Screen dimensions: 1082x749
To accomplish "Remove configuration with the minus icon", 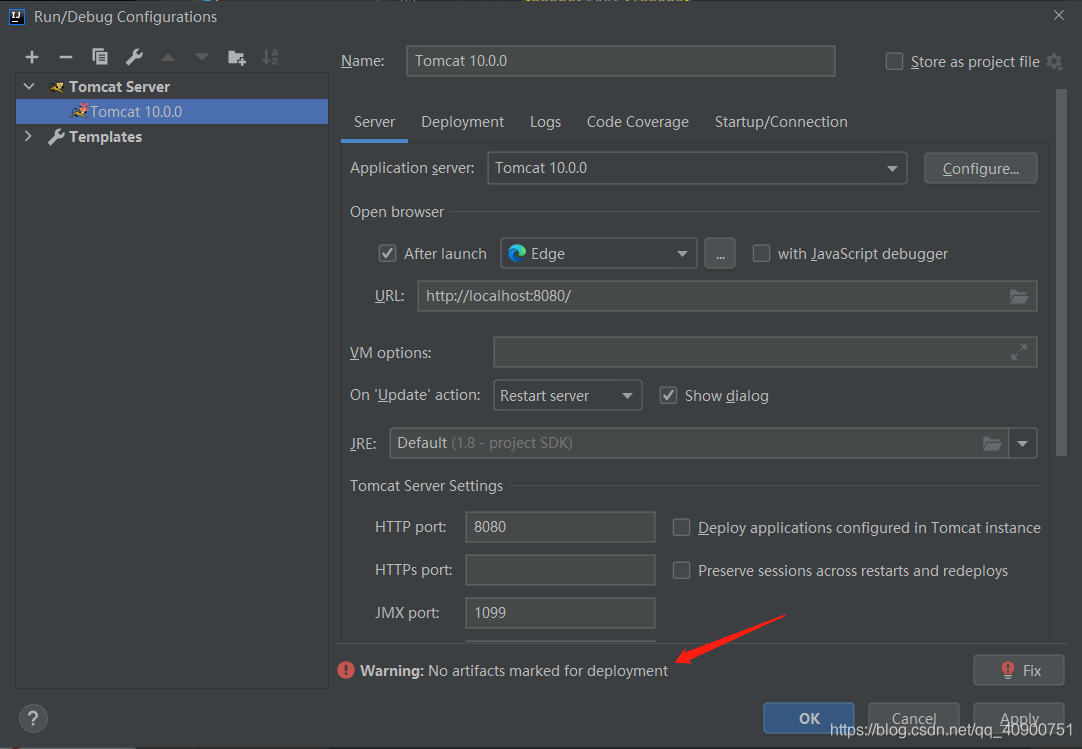I will coord(66,57).
